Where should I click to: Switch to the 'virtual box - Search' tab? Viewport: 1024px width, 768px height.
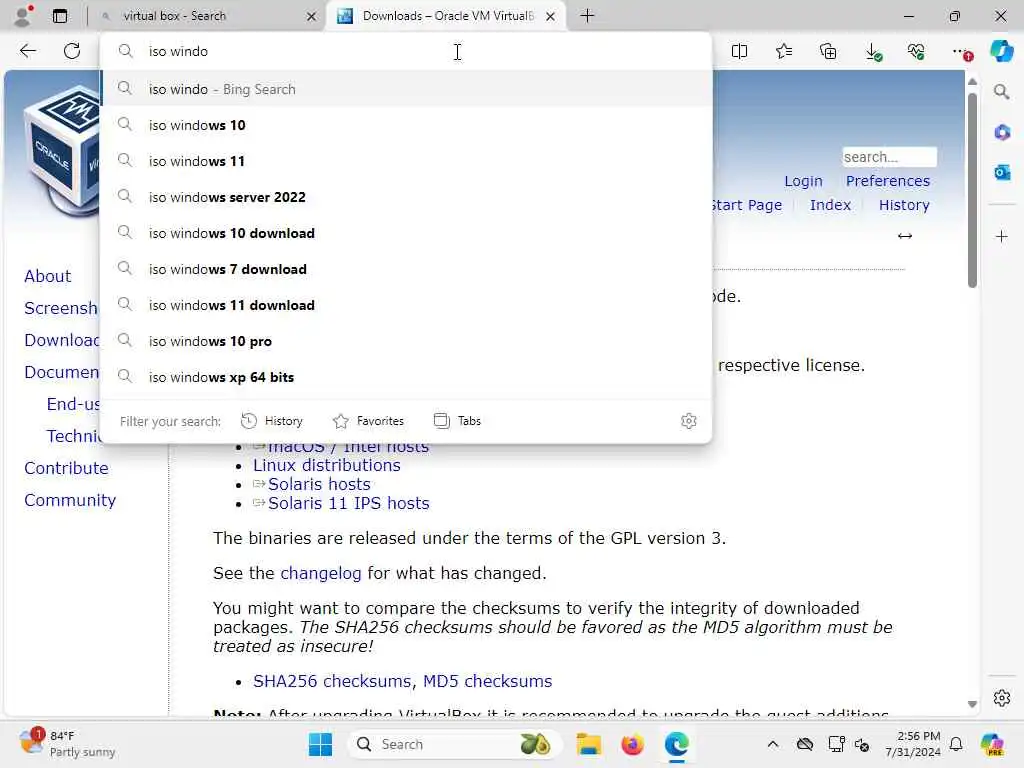(204, 16)
